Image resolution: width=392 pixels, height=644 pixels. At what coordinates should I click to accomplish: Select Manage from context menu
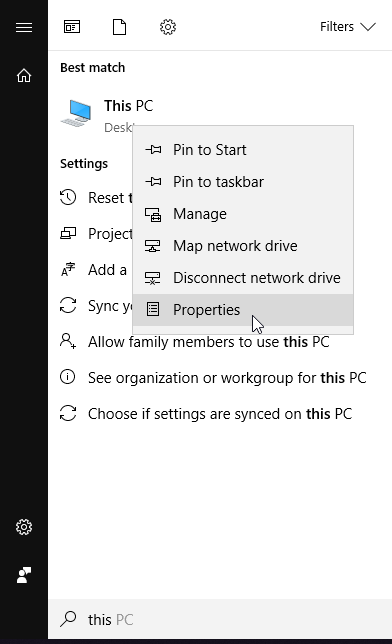point(243,214)
